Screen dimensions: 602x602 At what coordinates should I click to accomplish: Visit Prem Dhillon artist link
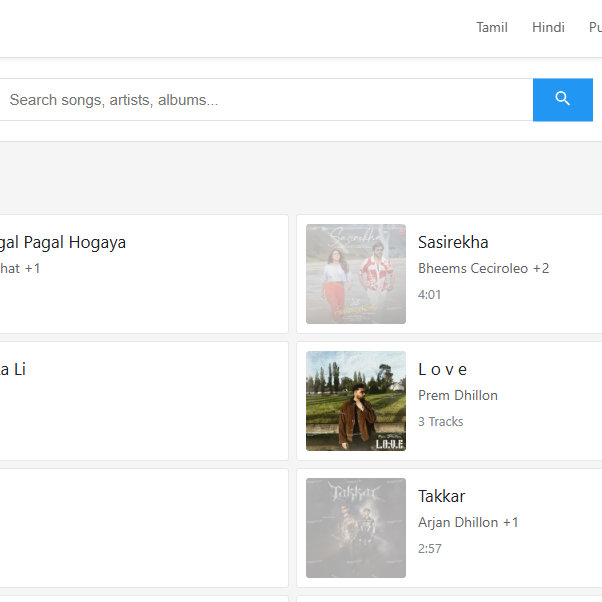pos(457,395)
